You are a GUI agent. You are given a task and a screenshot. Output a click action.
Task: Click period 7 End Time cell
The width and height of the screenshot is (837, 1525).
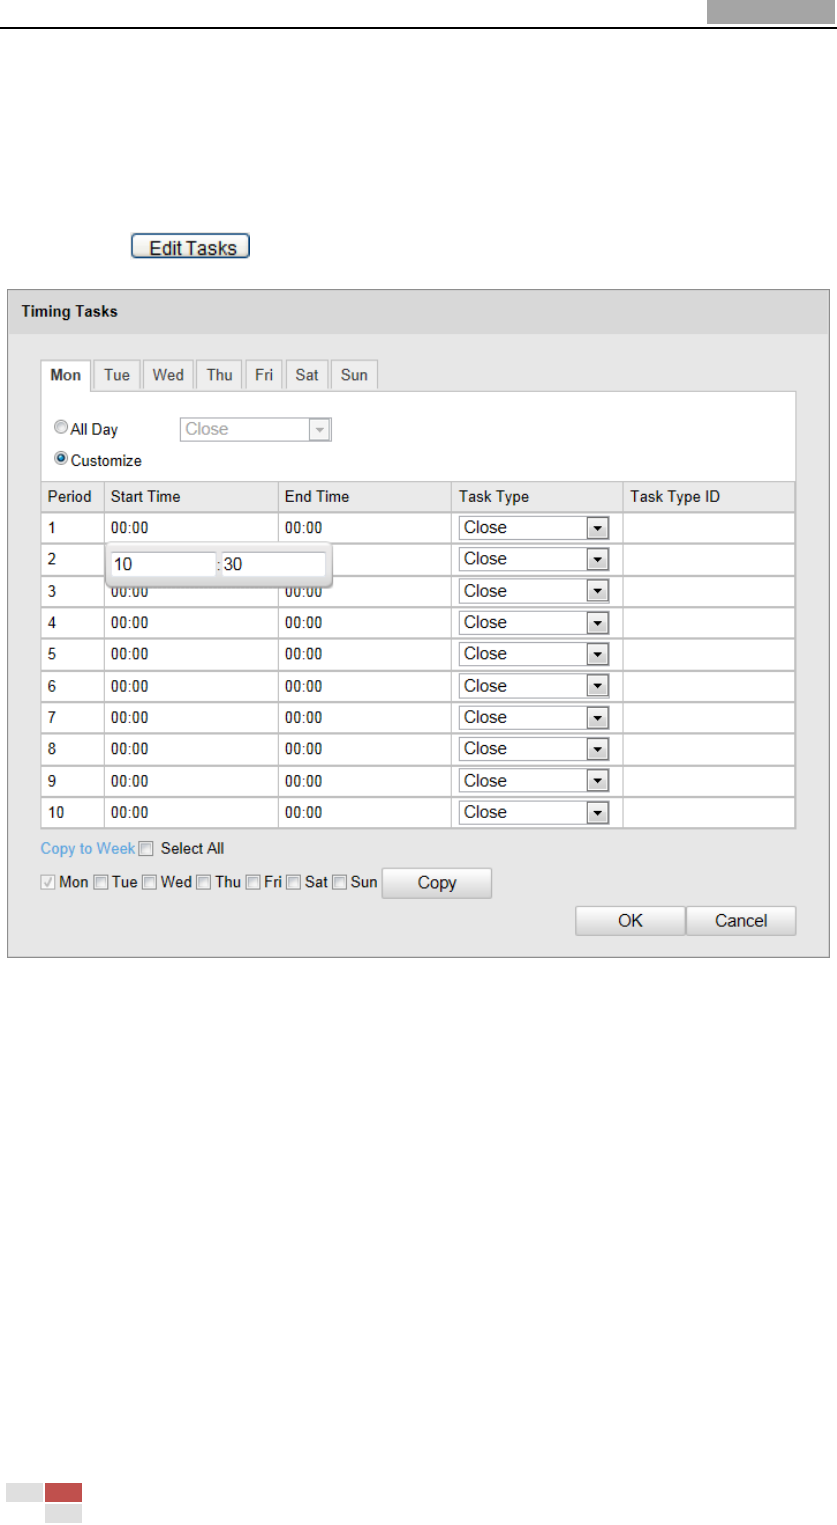pos(364,717)
